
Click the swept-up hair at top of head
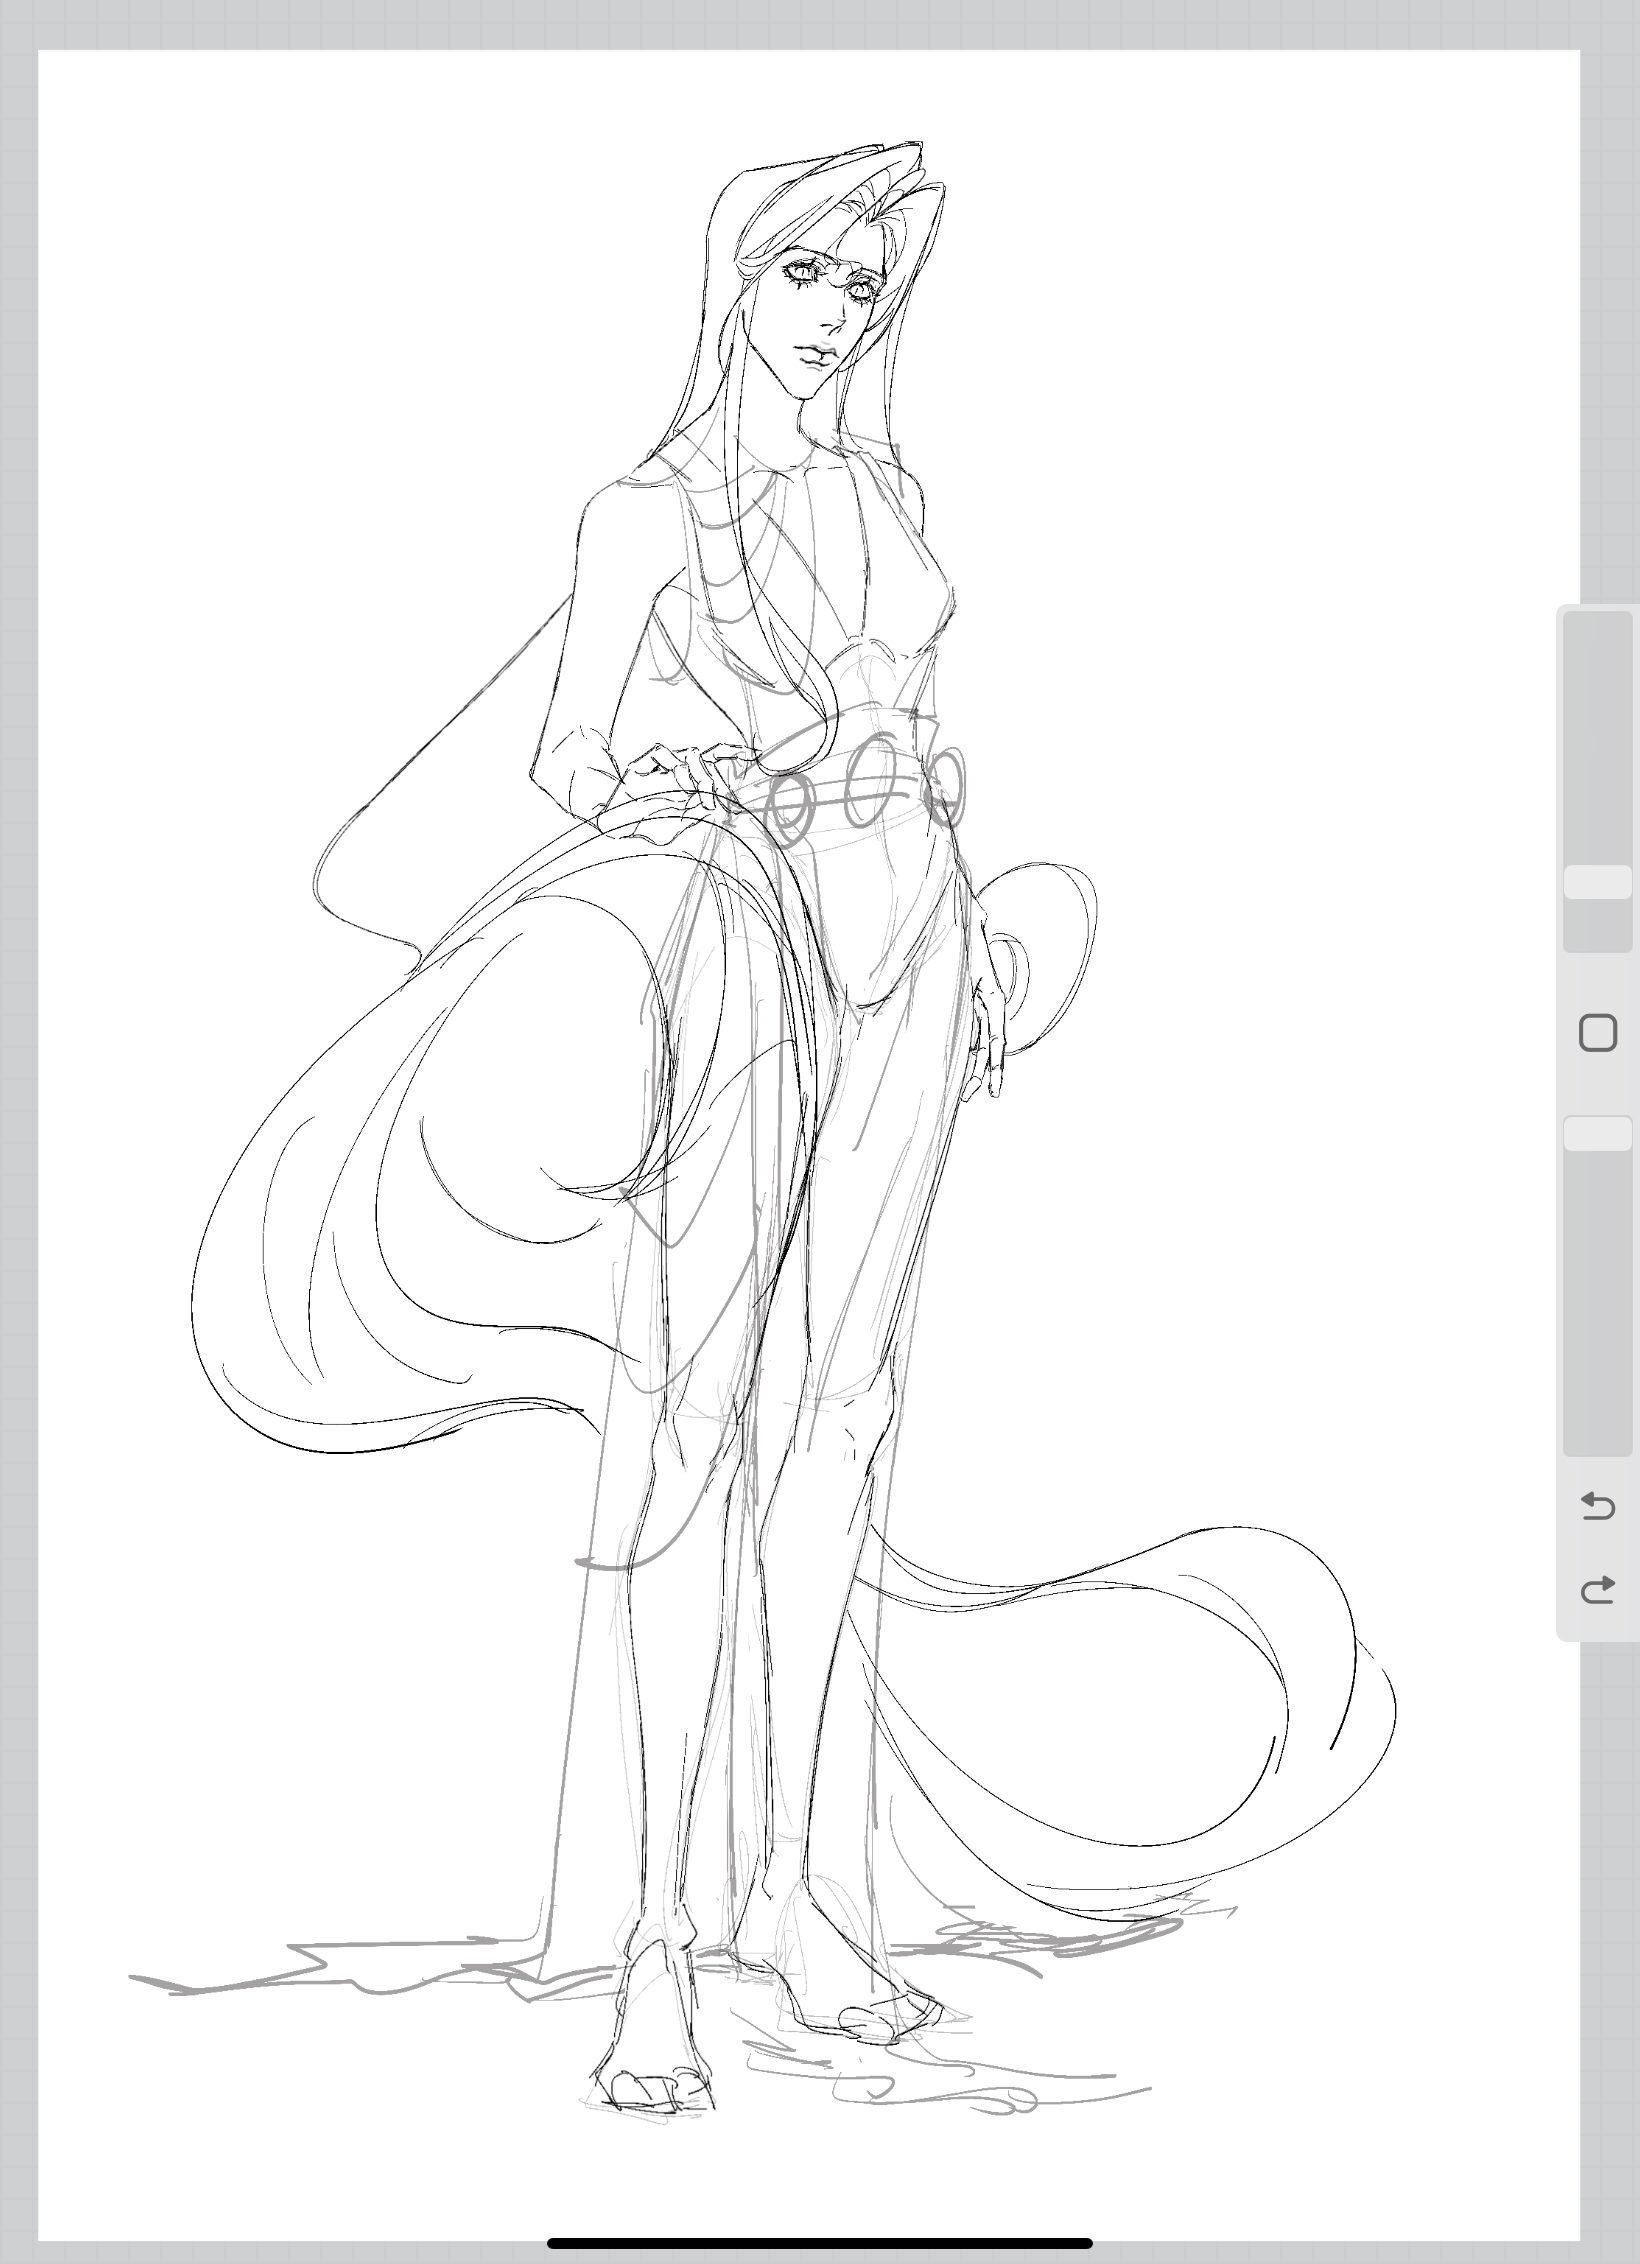[850, 185]
